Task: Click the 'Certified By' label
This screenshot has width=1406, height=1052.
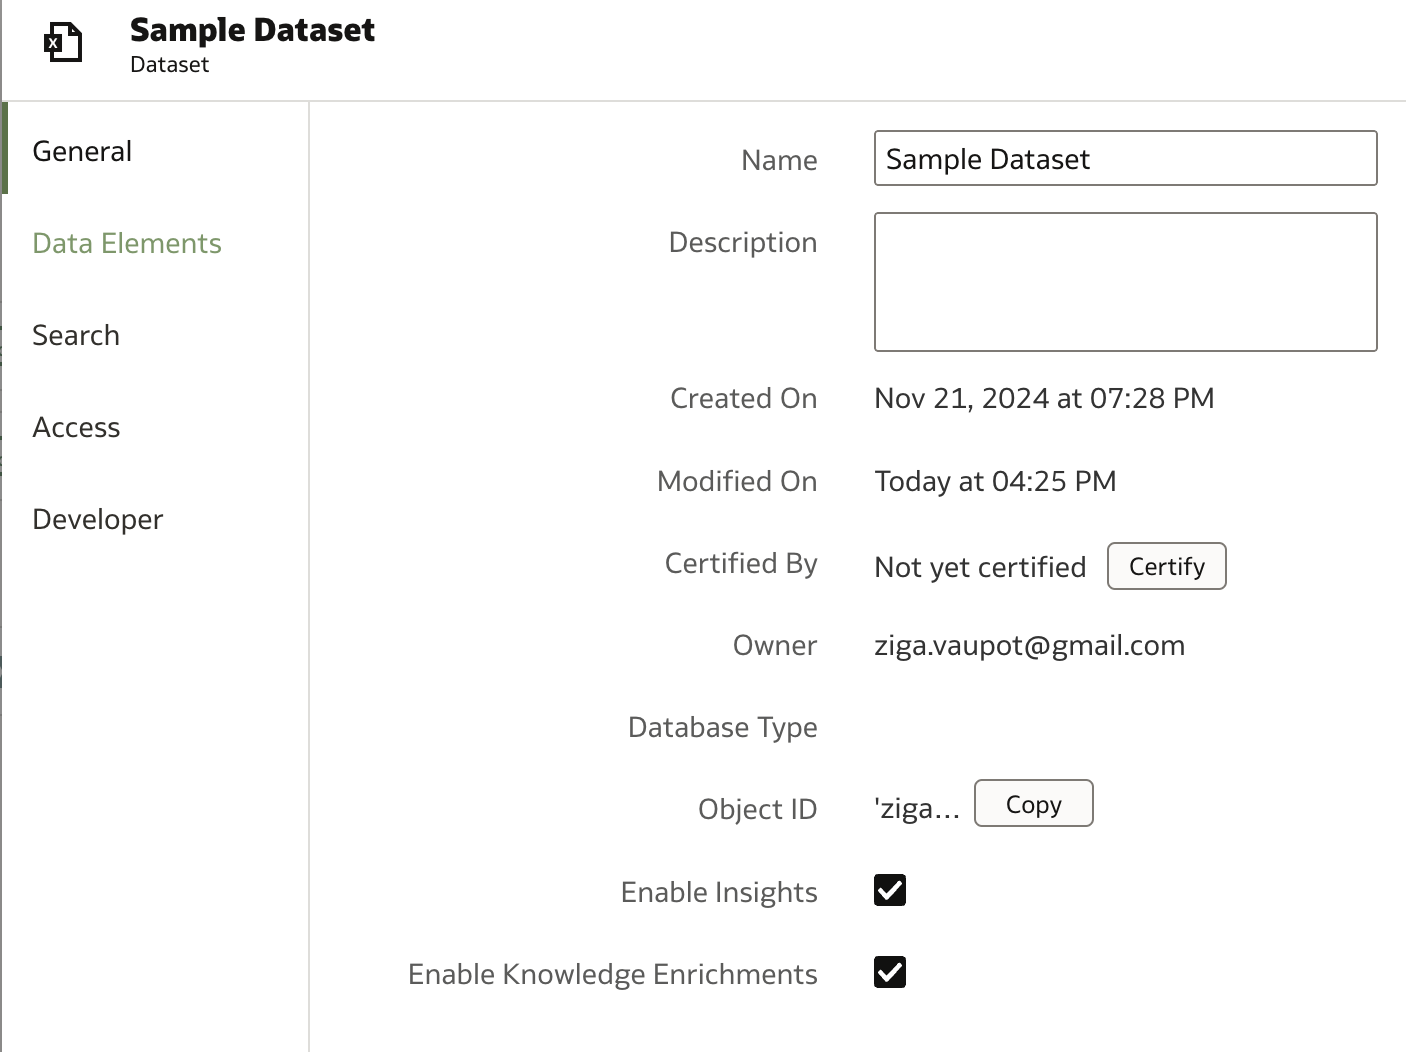Action: click(741, 564)
